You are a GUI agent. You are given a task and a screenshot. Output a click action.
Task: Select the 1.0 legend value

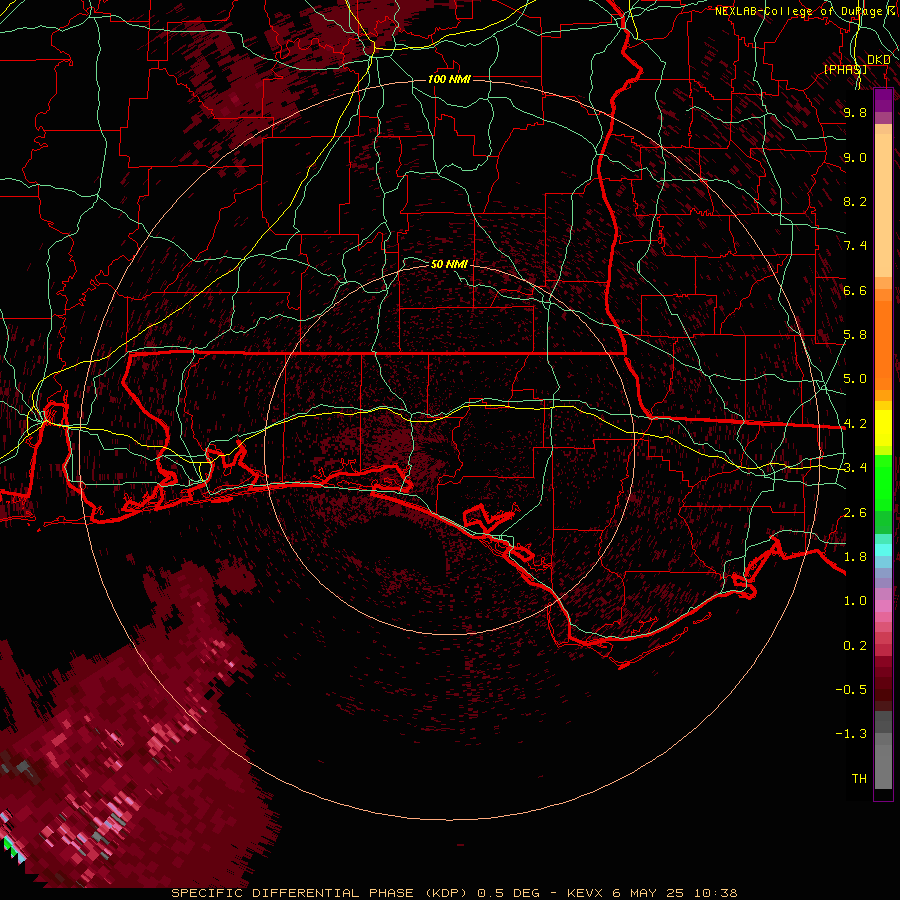coord(855,601)
